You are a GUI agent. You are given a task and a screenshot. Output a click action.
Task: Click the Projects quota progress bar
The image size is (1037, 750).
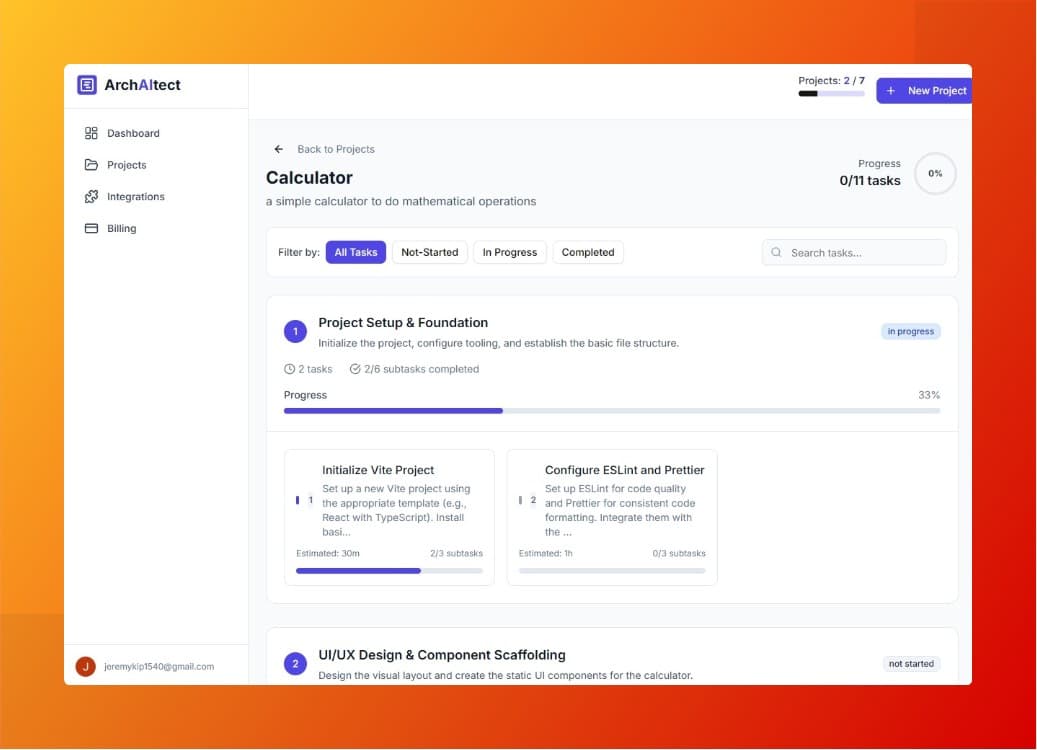coord(831,94)
